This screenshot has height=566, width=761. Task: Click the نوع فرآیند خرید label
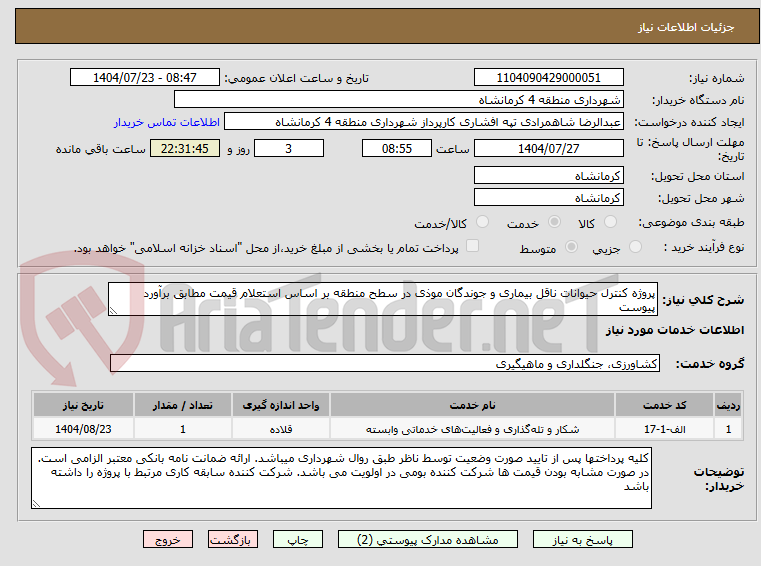click(704, 248)
